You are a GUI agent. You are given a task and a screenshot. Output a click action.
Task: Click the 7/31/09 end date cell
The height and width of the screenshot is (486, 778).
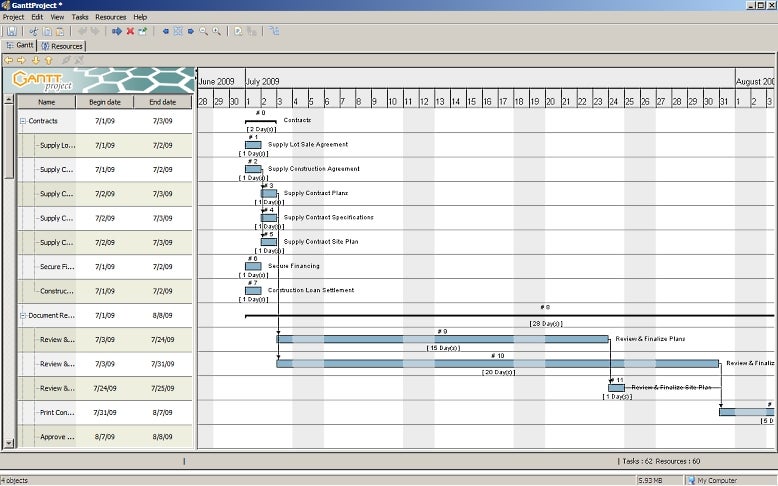coord(163,364)
